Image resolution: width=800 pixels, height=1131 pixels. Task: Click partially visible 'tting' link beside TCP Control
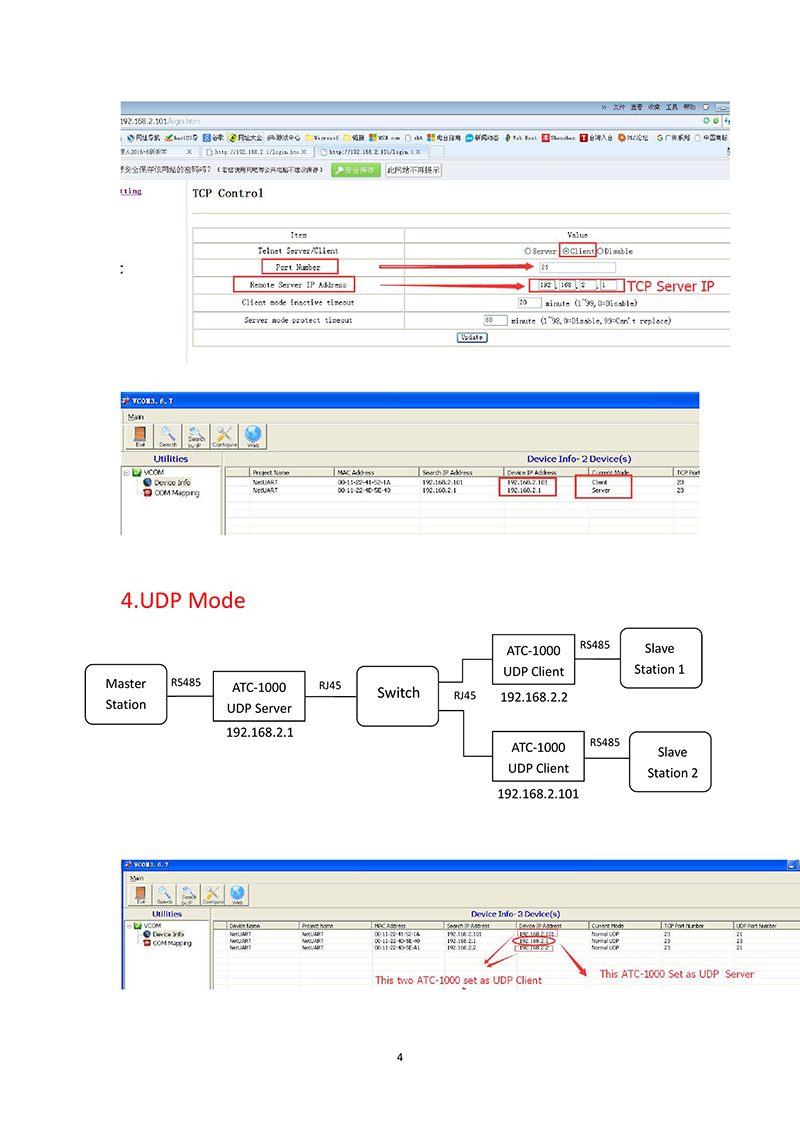(x=131, y=191)
